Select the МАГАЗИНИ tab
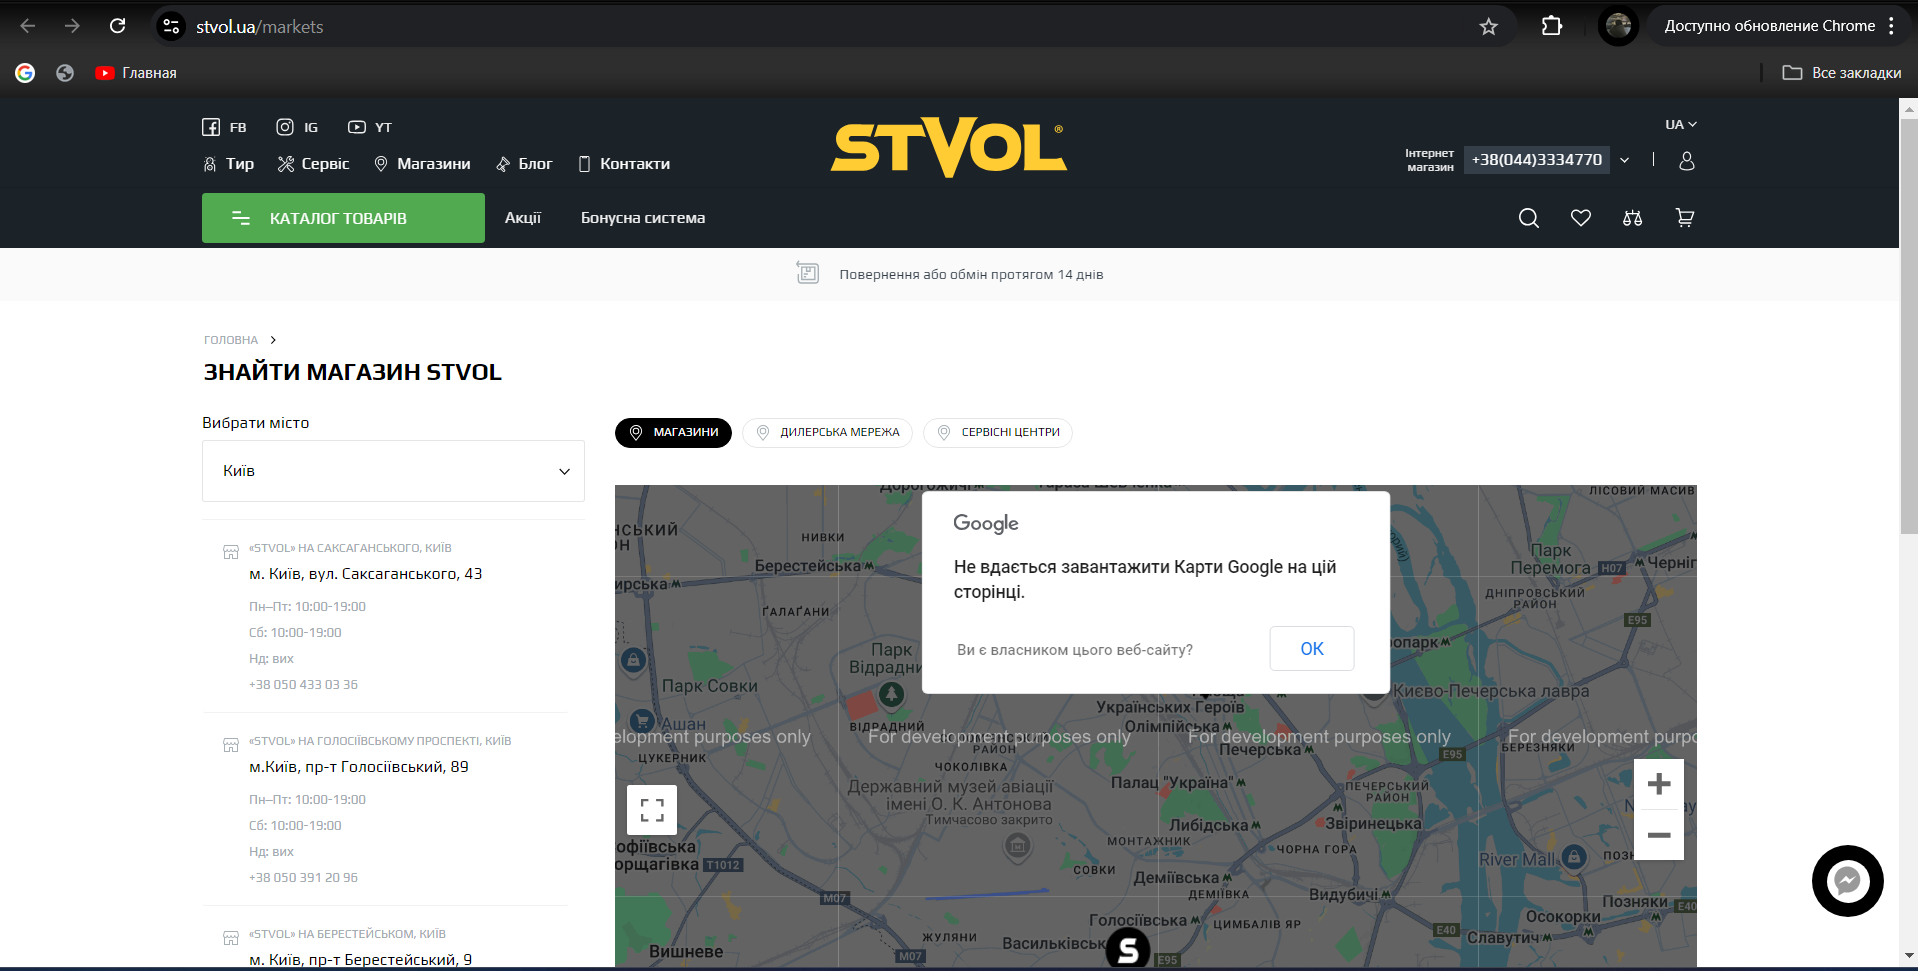 coord(673,433)
